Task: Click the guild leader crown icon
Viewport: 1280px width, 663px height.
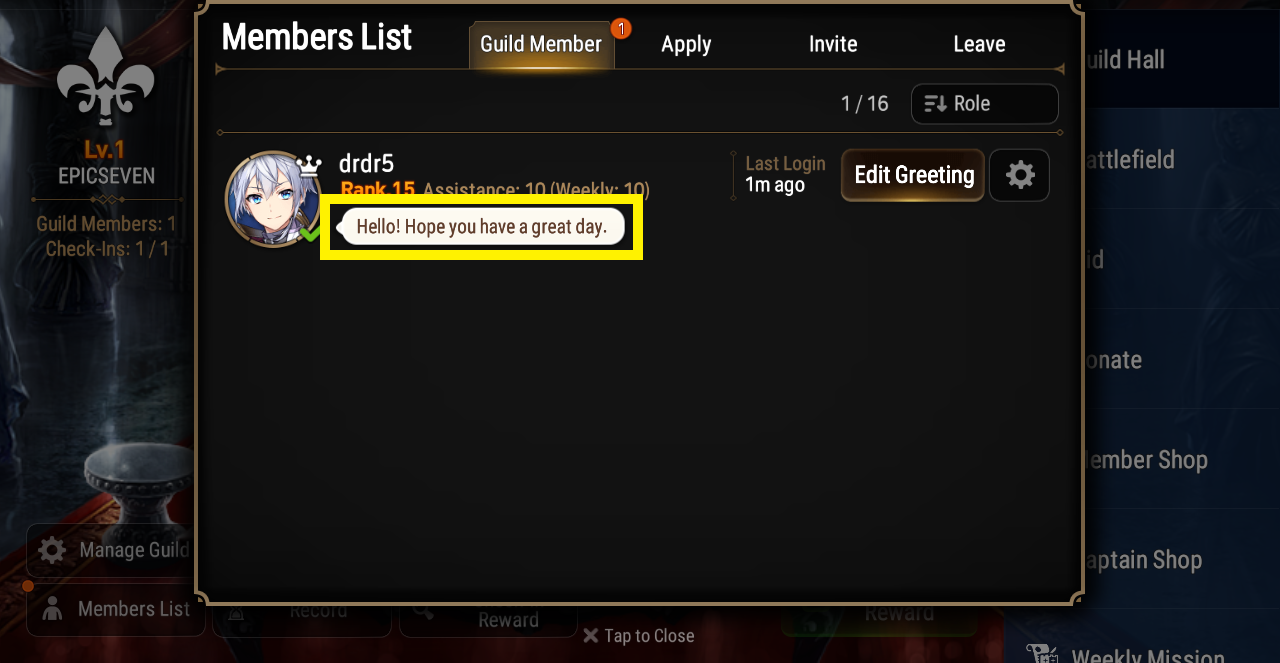Action: coord(309,165)
